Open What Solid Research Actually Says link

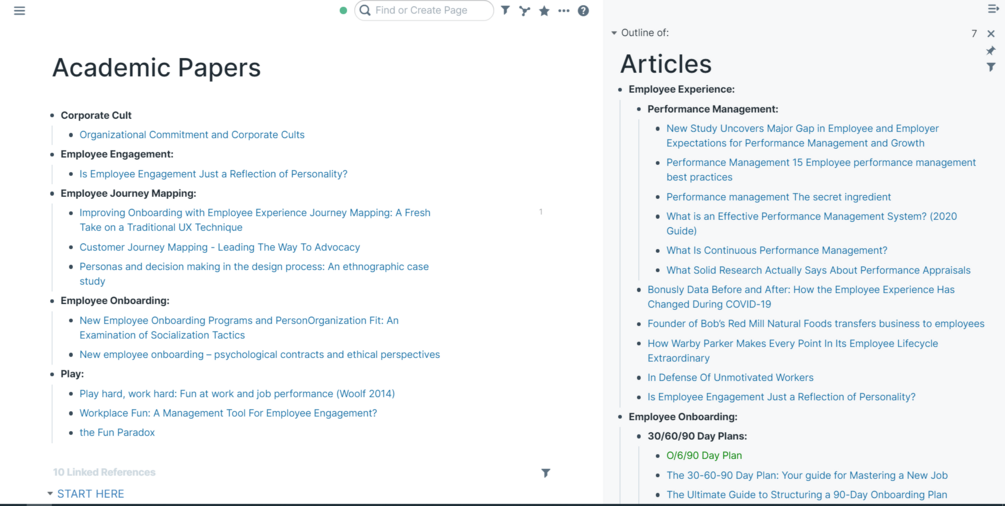tap(818, 270)
